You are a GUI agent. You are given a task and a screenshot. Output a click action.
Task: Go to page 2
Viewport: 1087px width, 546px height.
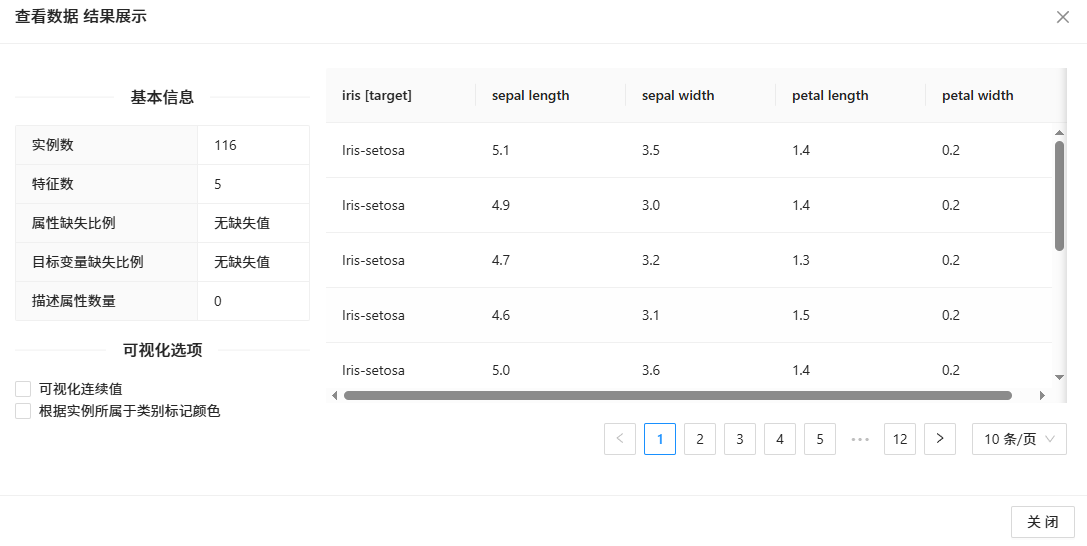click(x=700, y=439)
